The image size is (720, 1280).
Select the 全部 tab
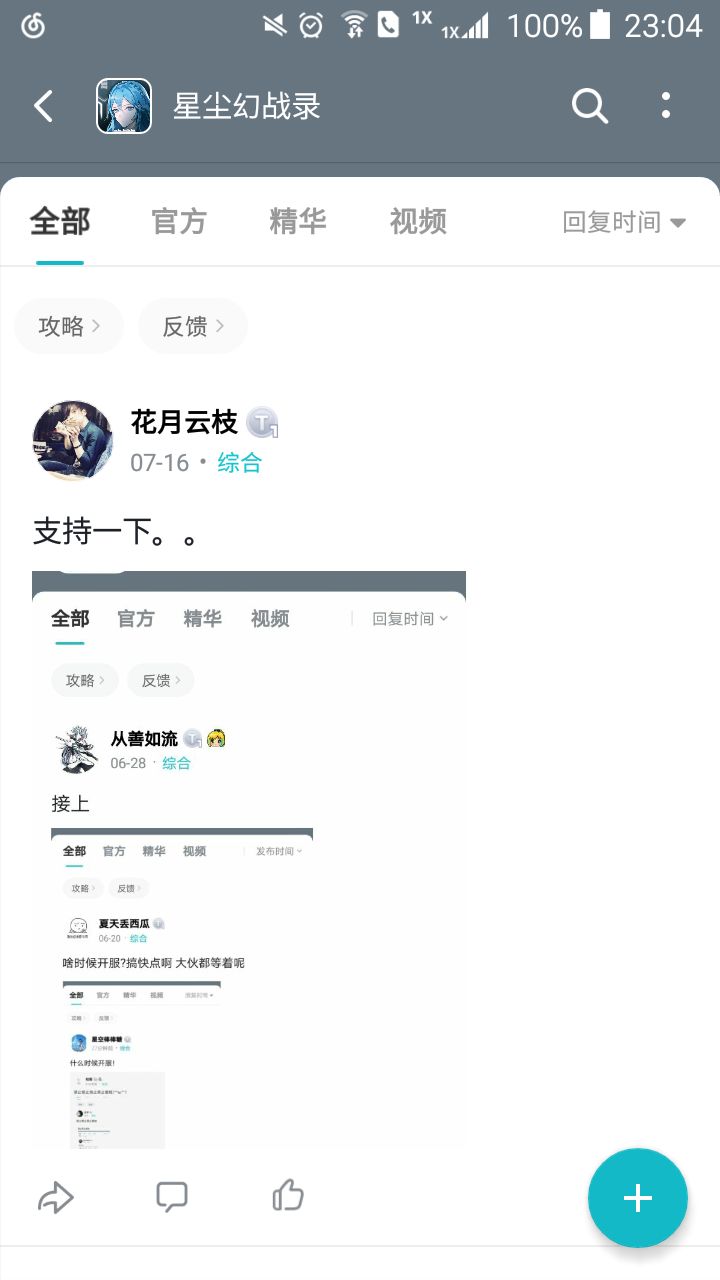(60, 221)
